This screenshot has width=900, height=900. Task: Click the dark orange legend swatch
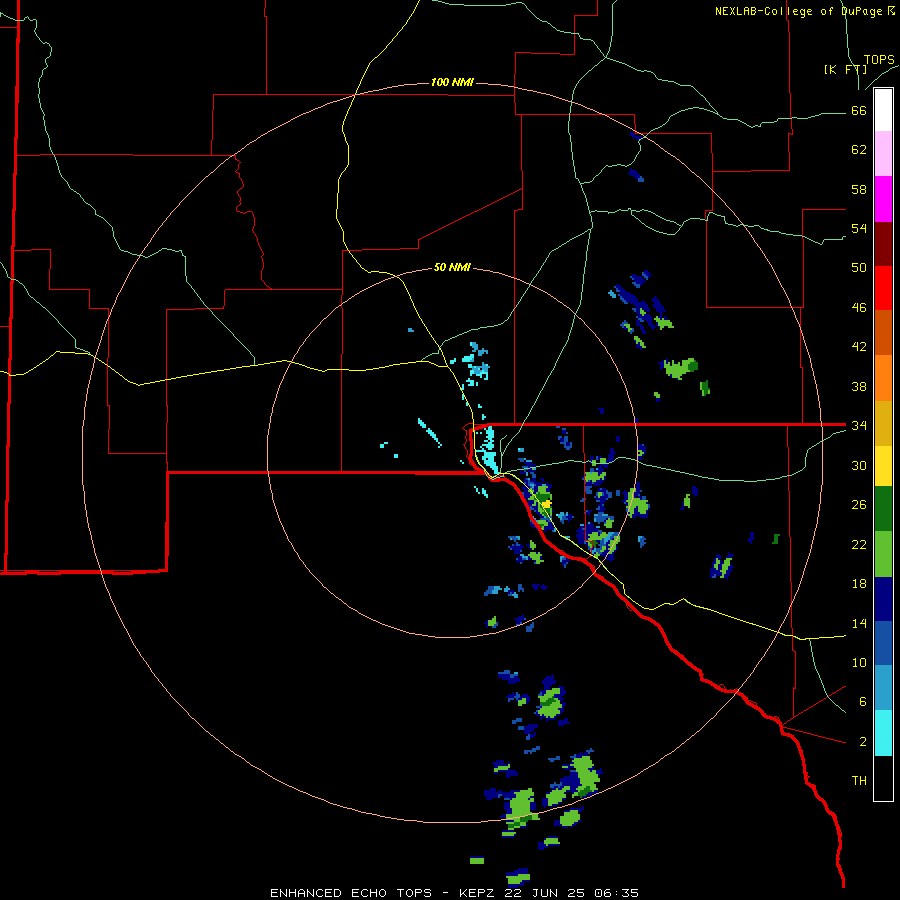click(883, 333)
